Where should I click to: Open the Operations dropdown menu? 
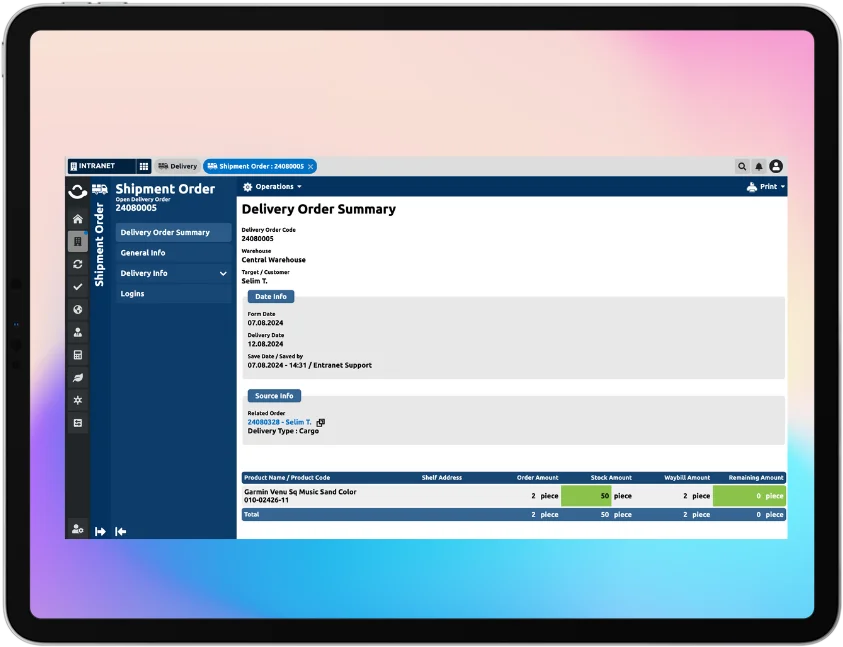(x=272, y=187)
